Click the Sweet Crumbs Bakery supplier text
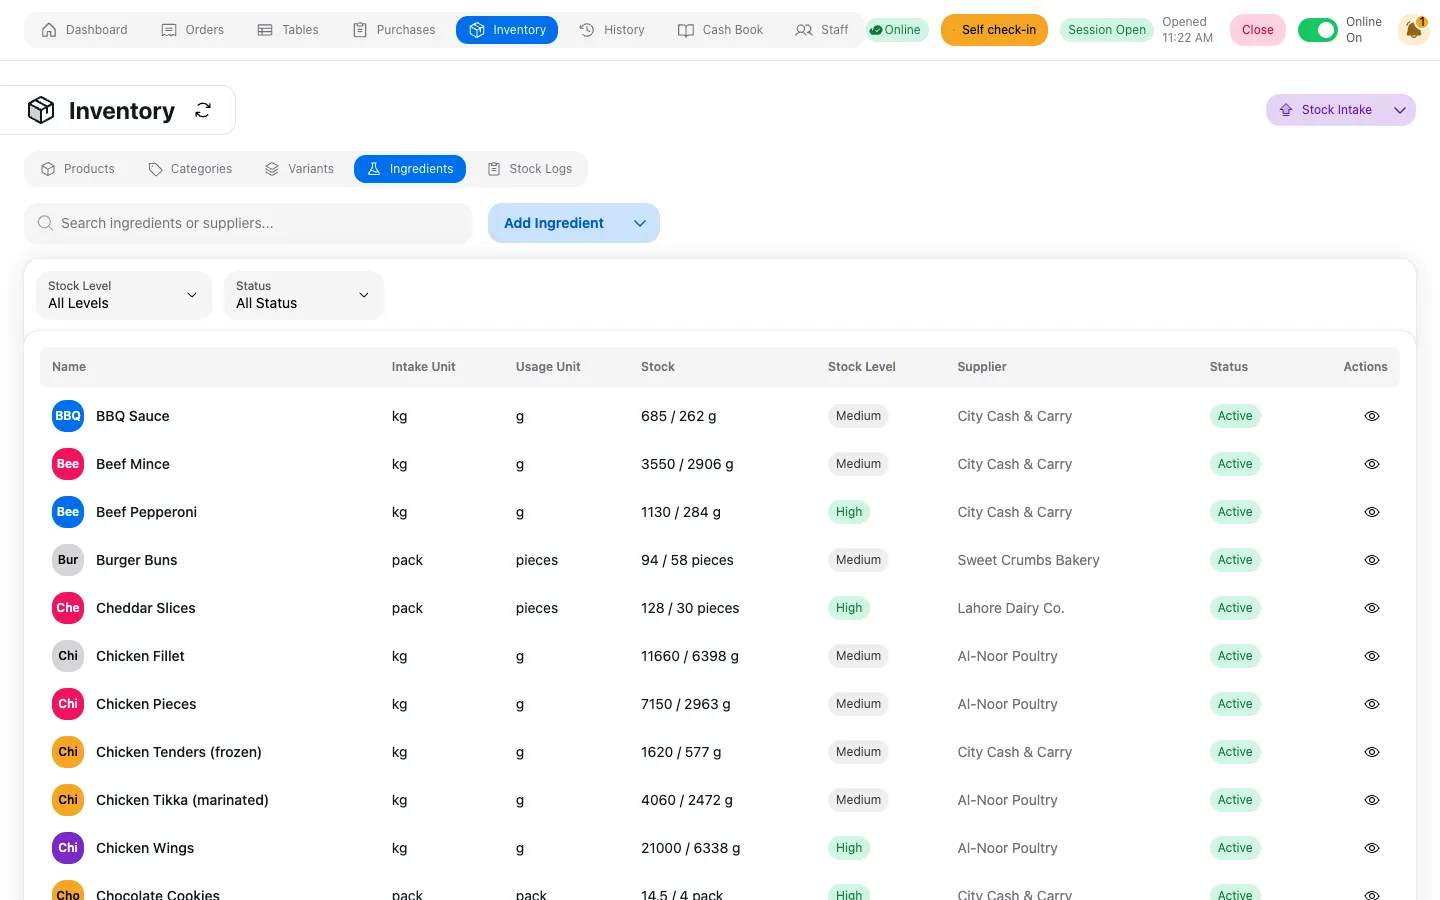 [x=1028, y=560]
